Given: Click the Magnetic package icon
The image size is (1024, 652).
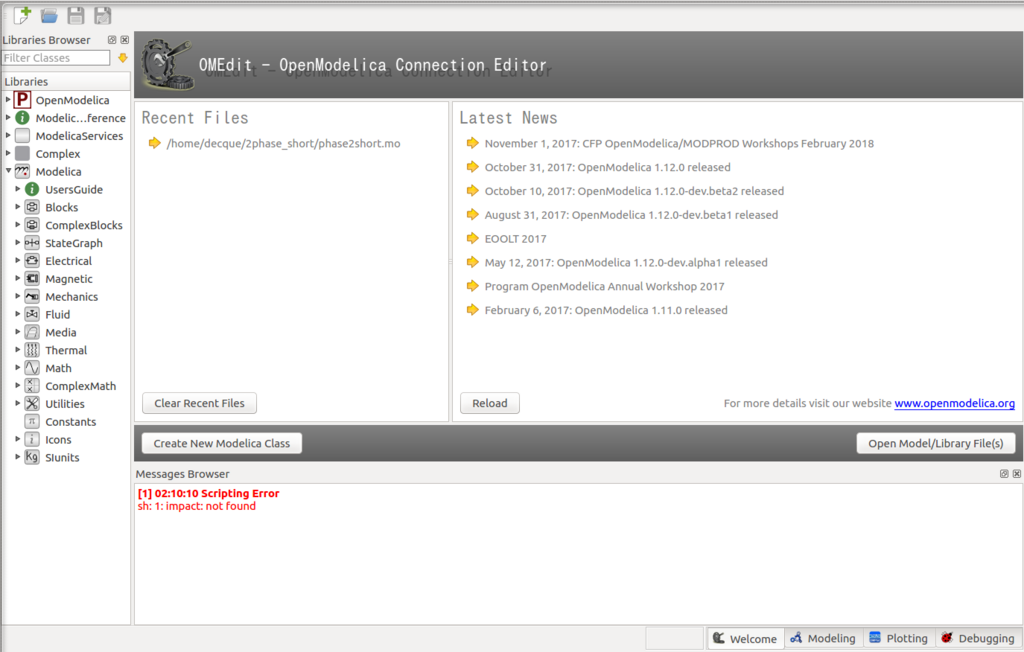Looking at the screenshot, I should point(32,278).
